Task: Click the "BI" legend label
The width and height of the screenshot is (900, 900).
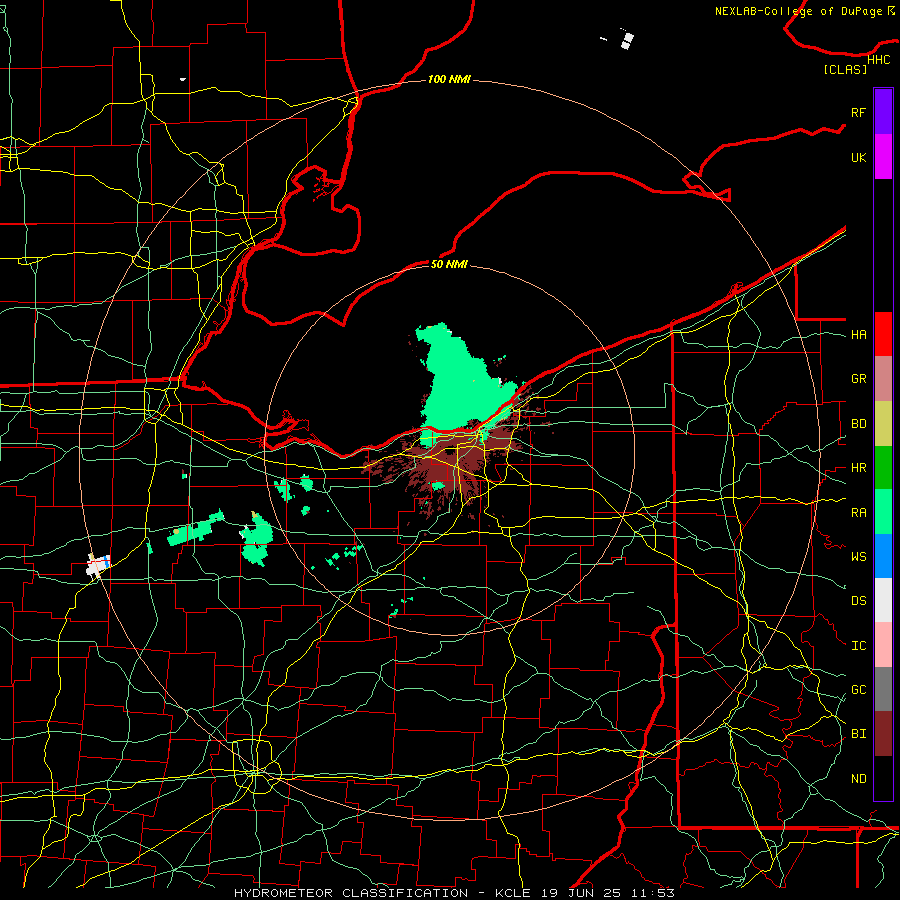Action: click(858, 734)
